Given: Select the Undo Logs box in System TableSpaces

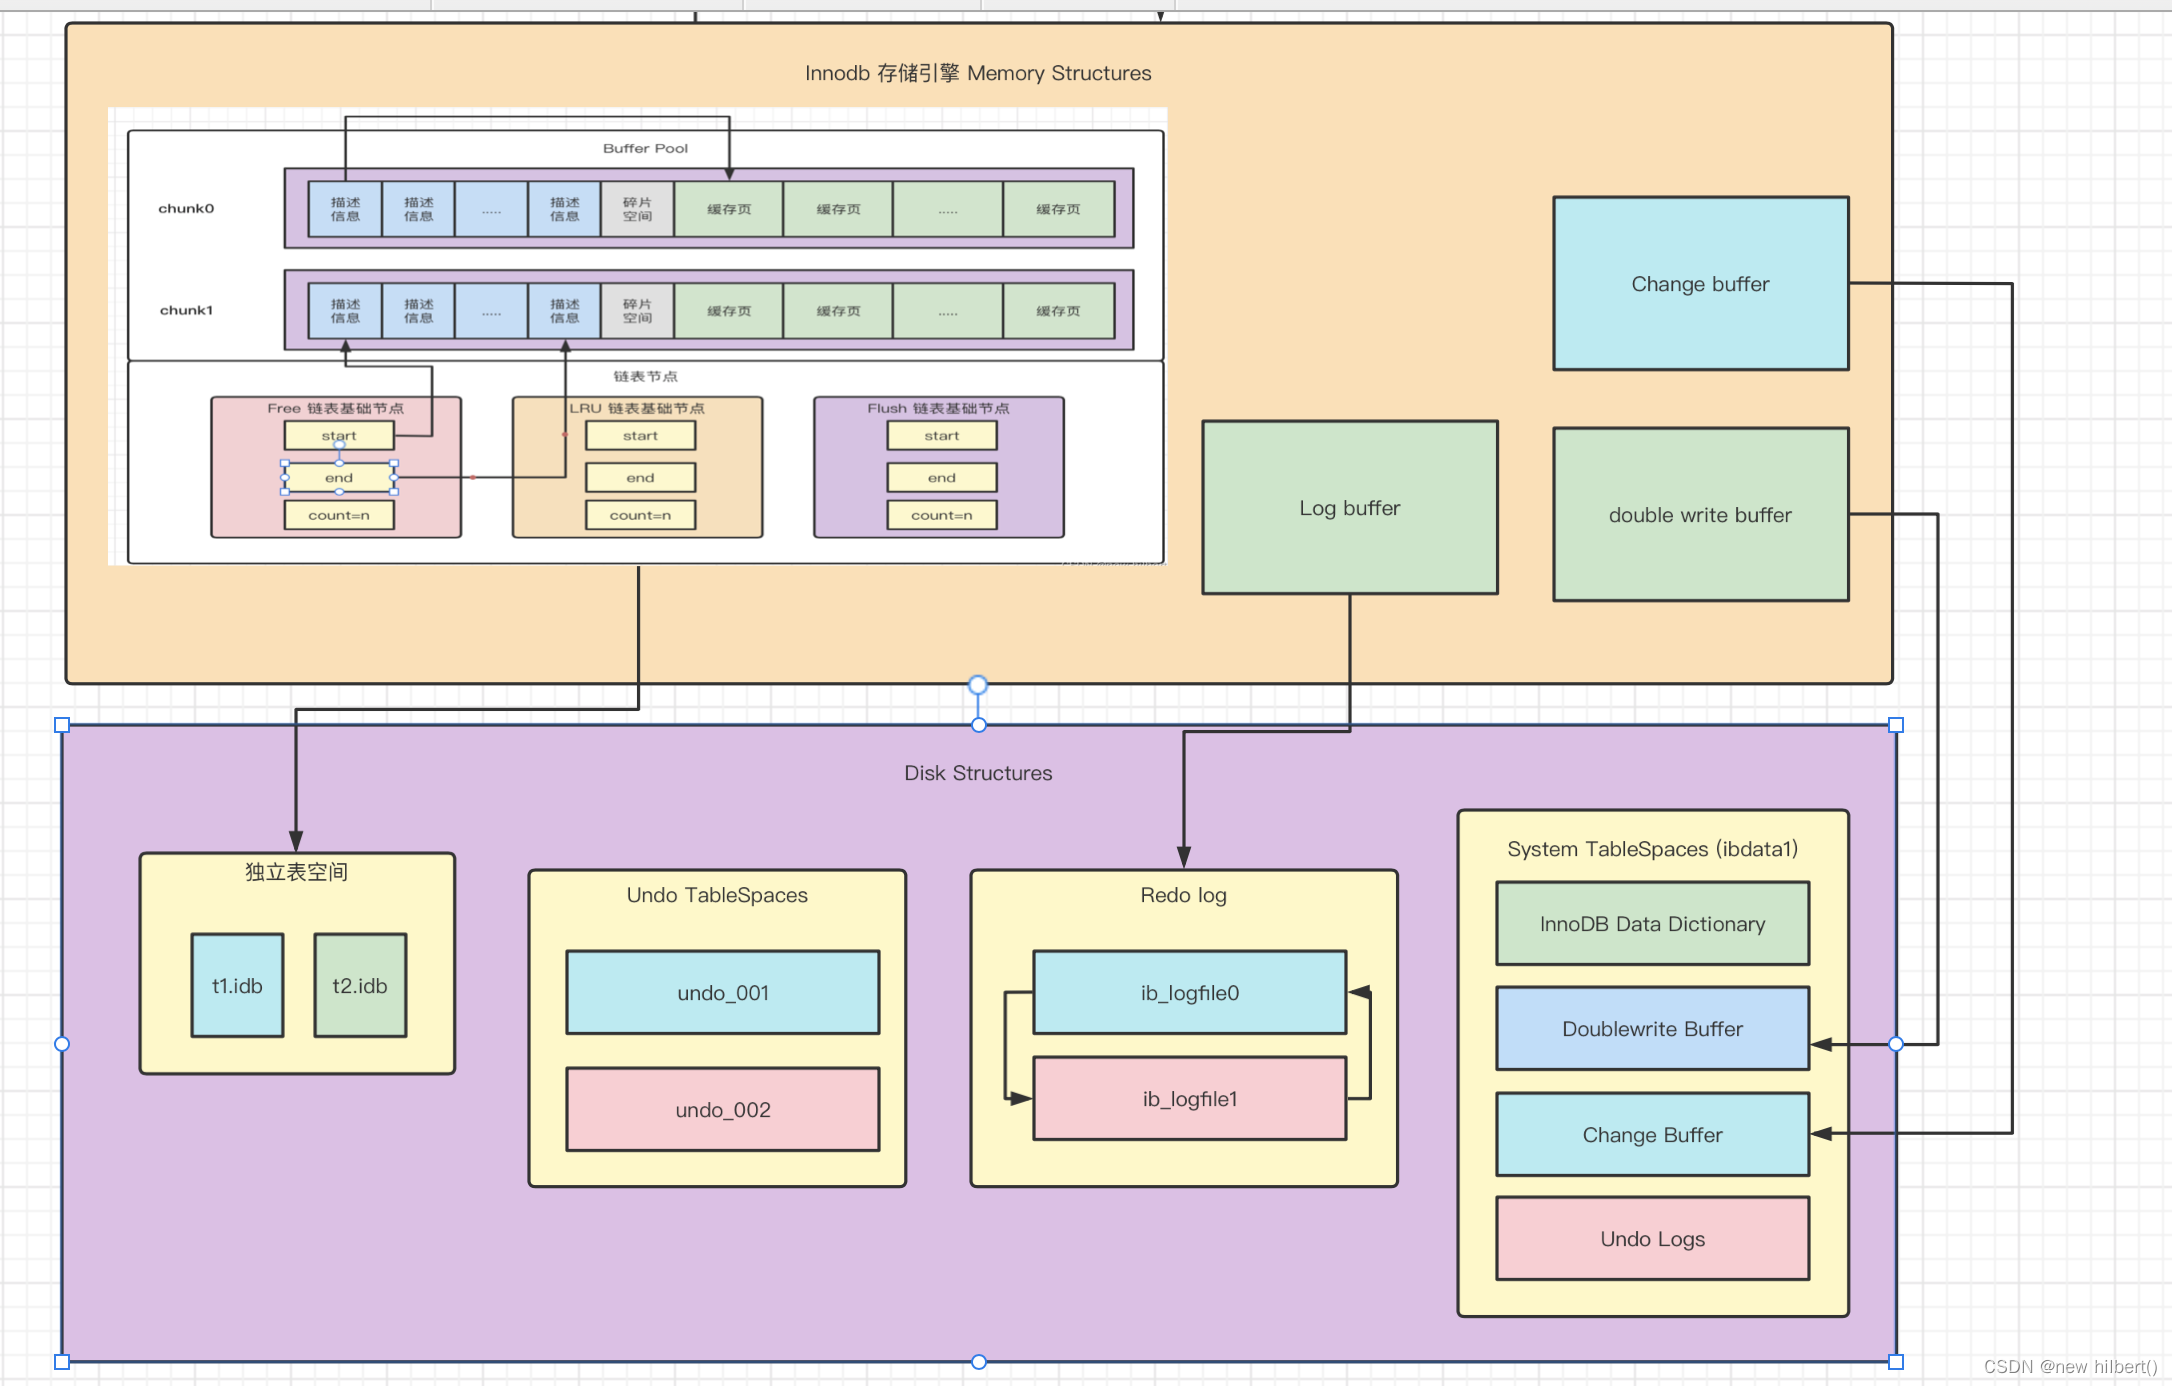Looking at the screenshot, I should point(1652,1239).
